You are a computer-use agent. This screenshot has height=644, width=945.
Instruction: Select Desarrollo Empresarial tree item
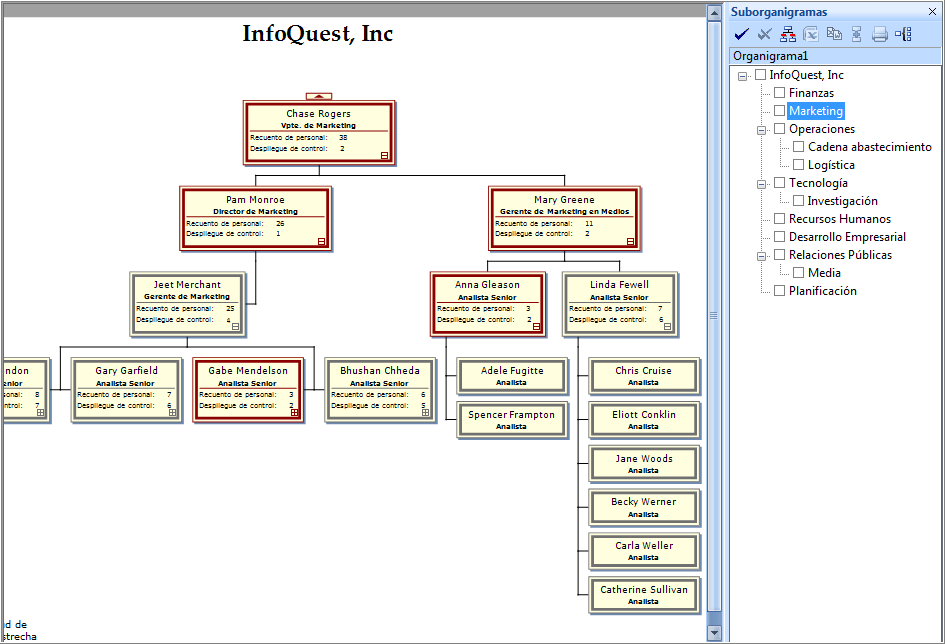[x=846, y=237]
